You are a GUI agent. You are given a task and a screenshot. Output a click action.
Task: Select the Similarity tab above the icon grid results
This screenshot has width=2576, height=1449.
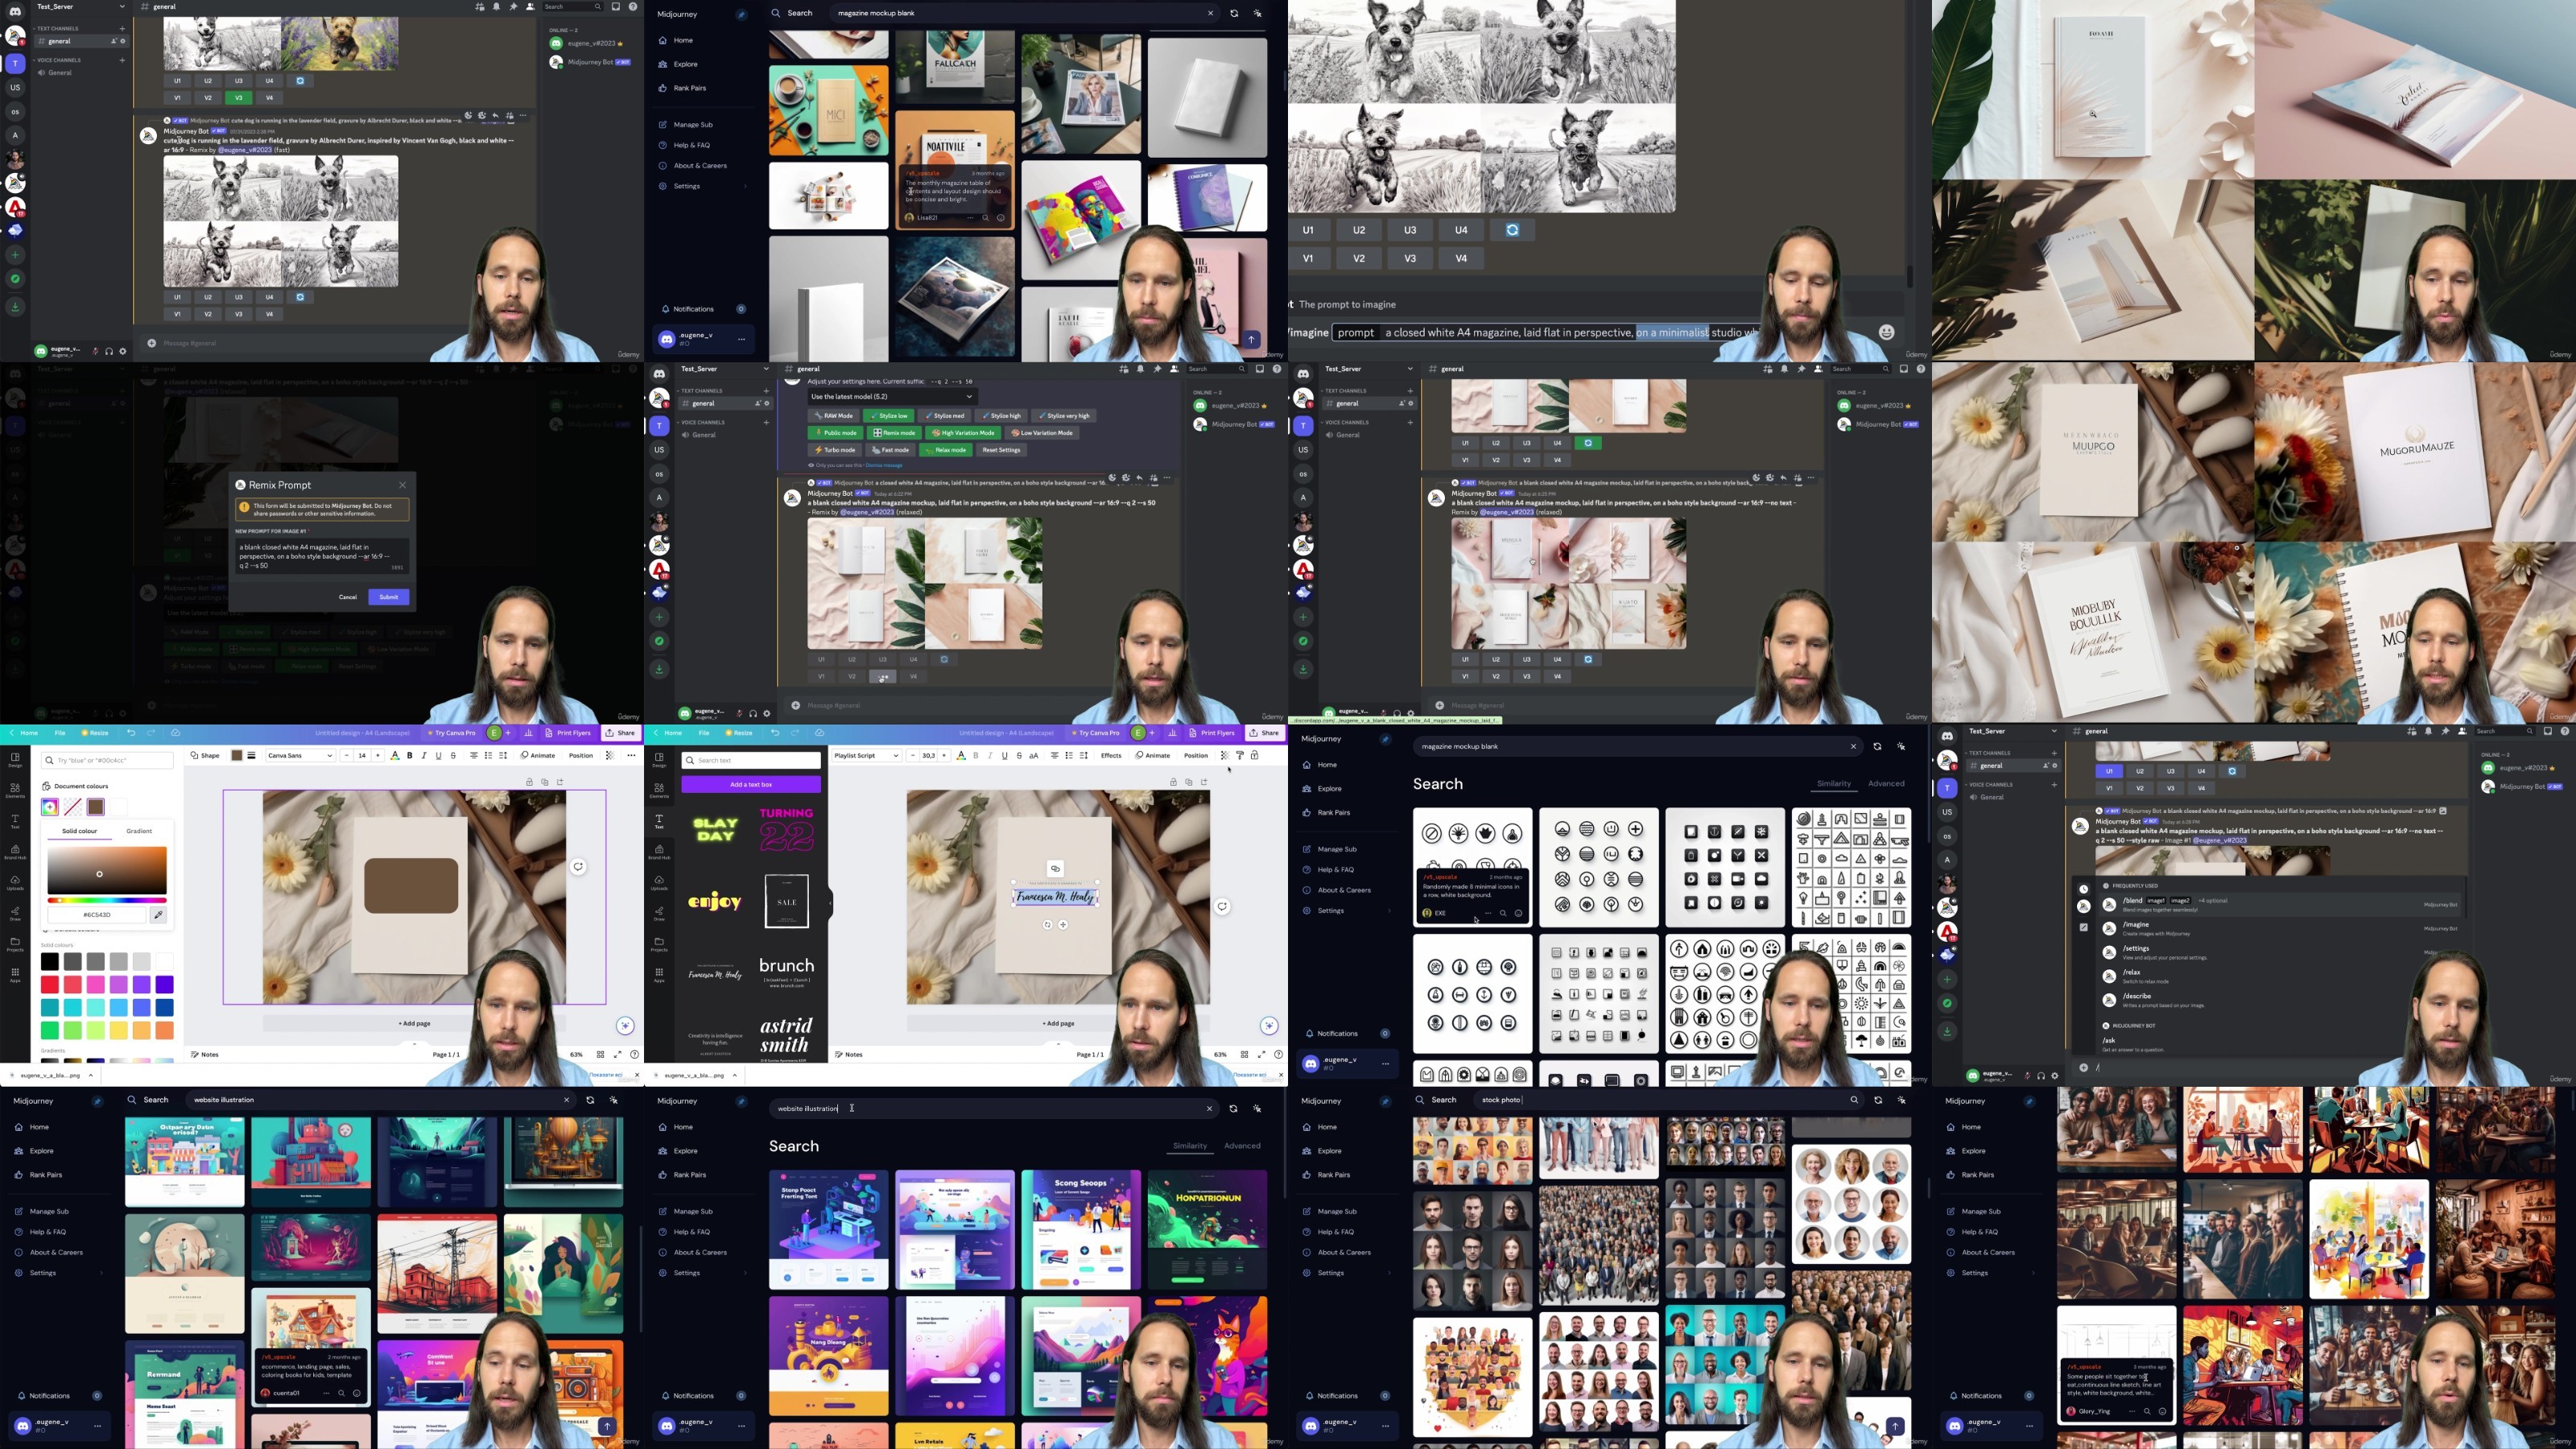pyautogui.click(x=1834, y=784)
